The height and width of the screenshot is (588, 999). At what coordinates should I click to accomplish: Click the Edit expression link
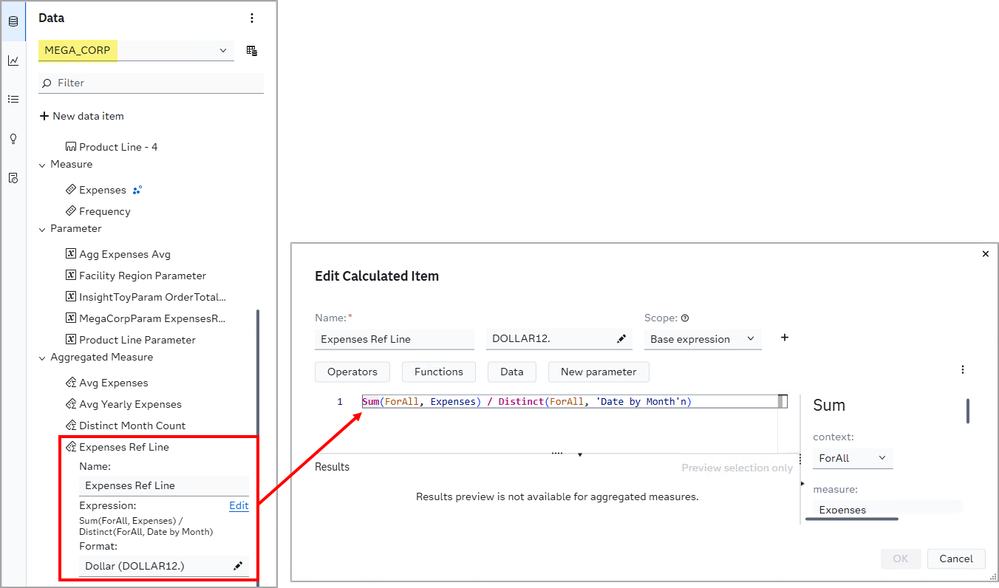coord(239,506)
